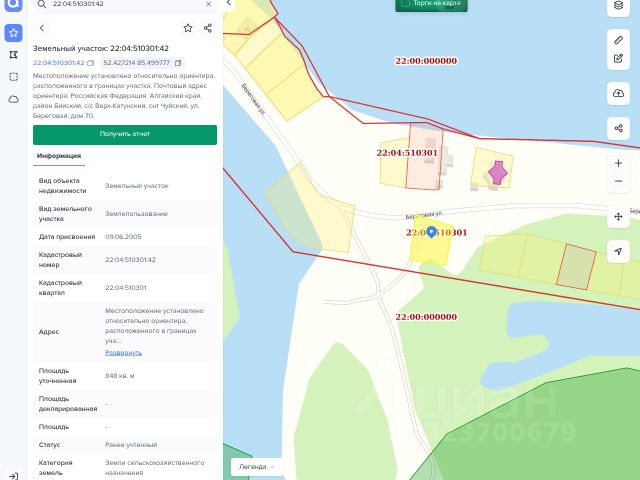640x480 pixels.
Task: Open the cloud icon in left sidebar
Action: coord(13,99)
